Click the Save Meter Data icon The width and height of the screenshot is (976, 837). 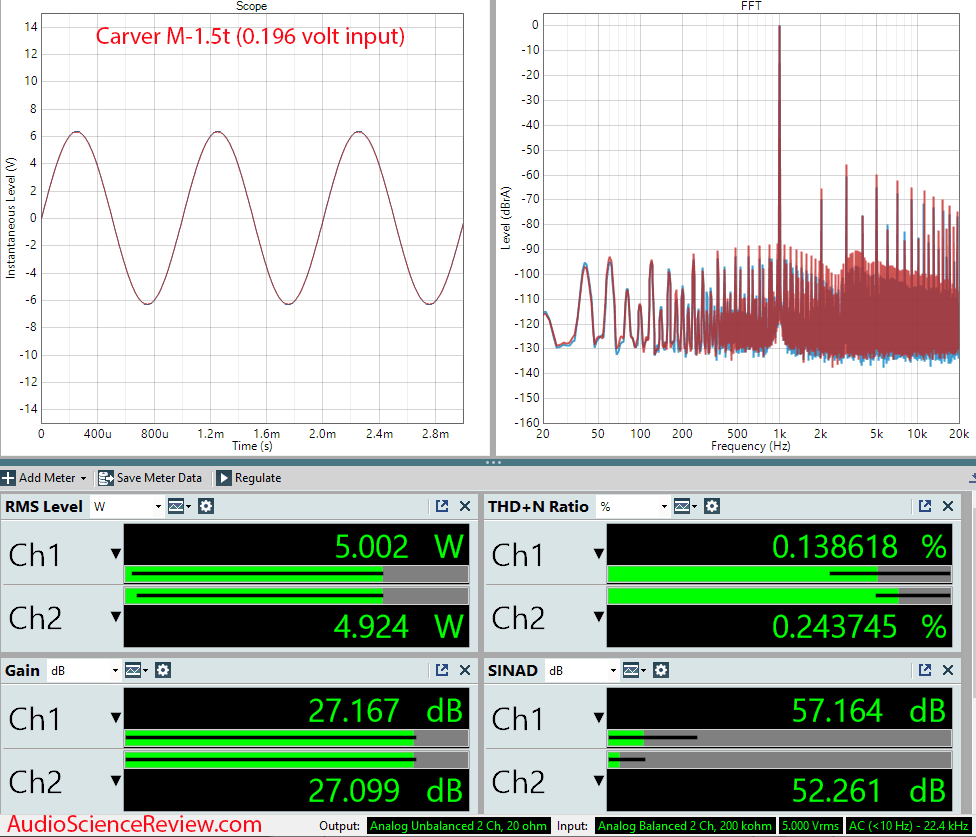105,478
